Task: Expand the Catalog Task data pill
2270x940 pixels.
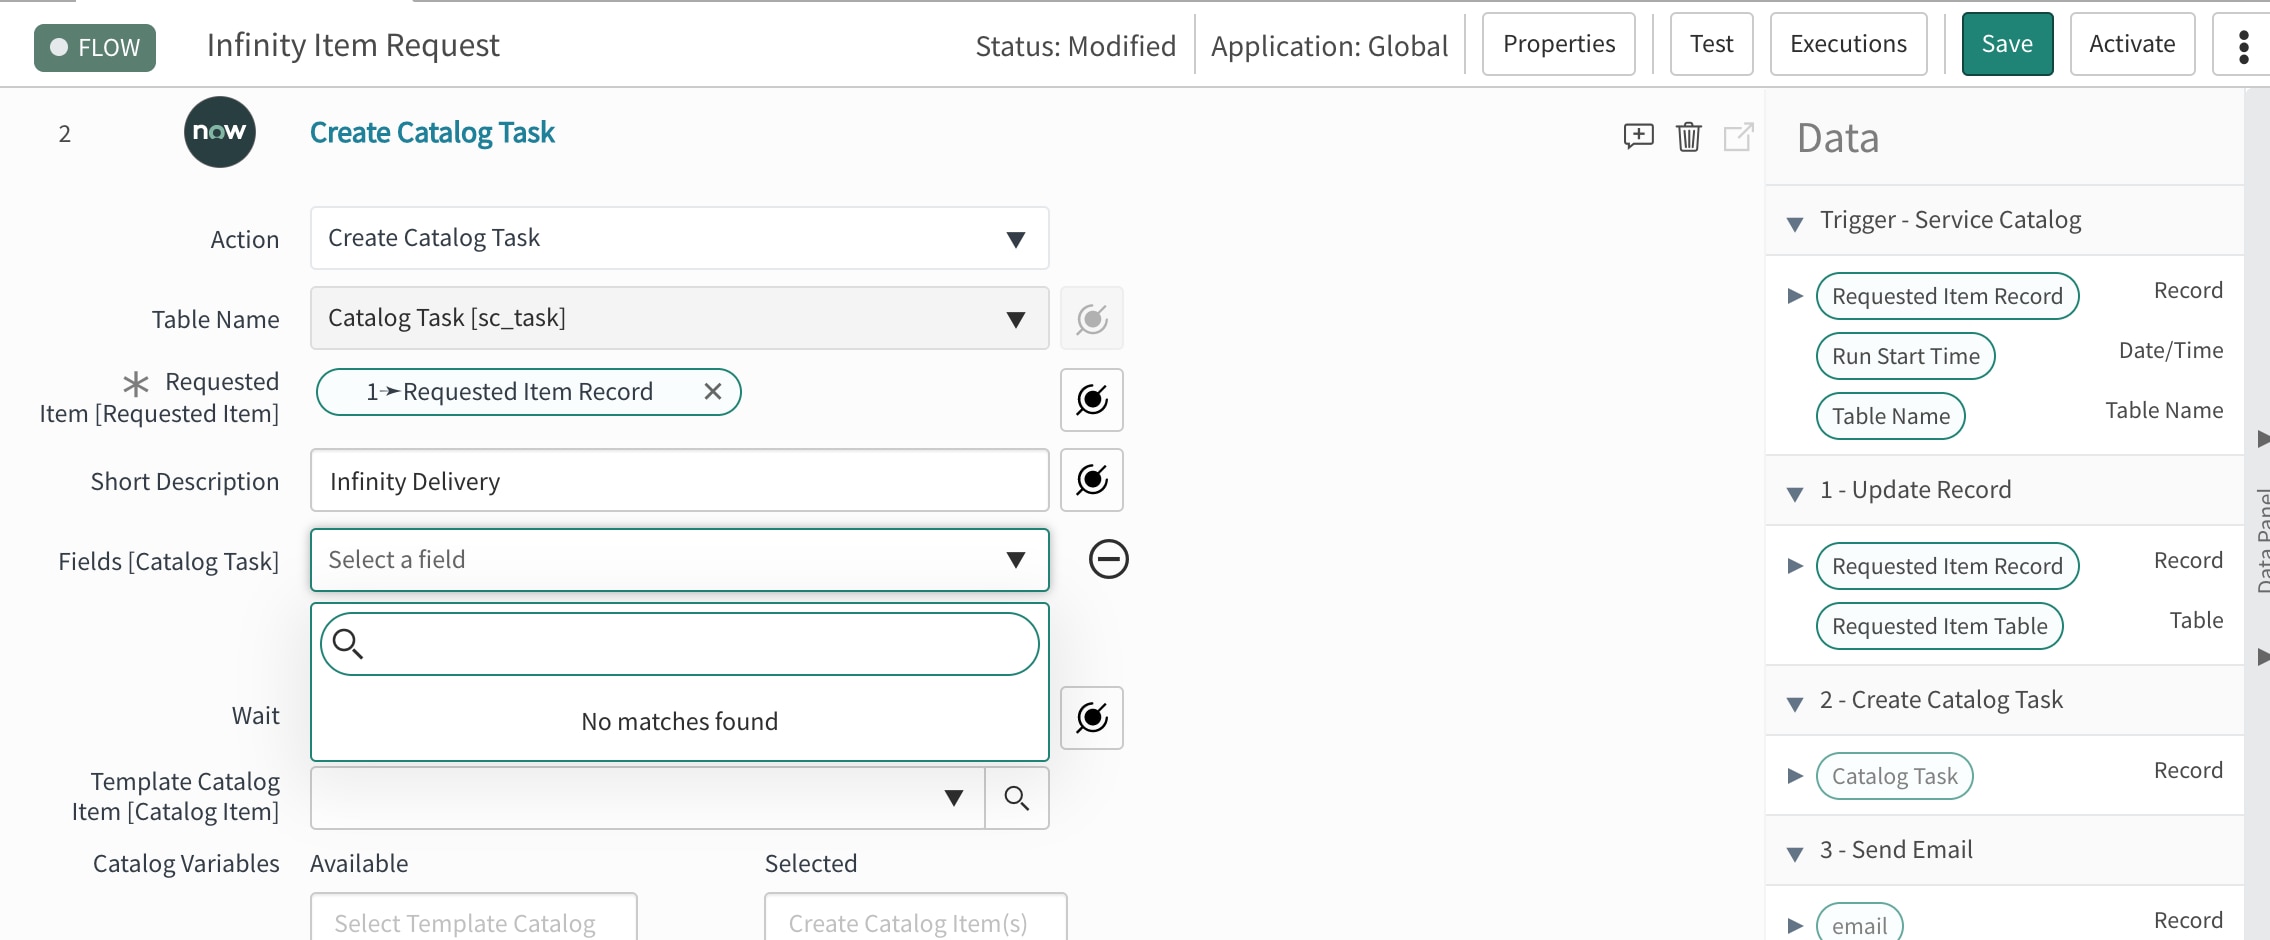Action: (x=1795, y=776)
